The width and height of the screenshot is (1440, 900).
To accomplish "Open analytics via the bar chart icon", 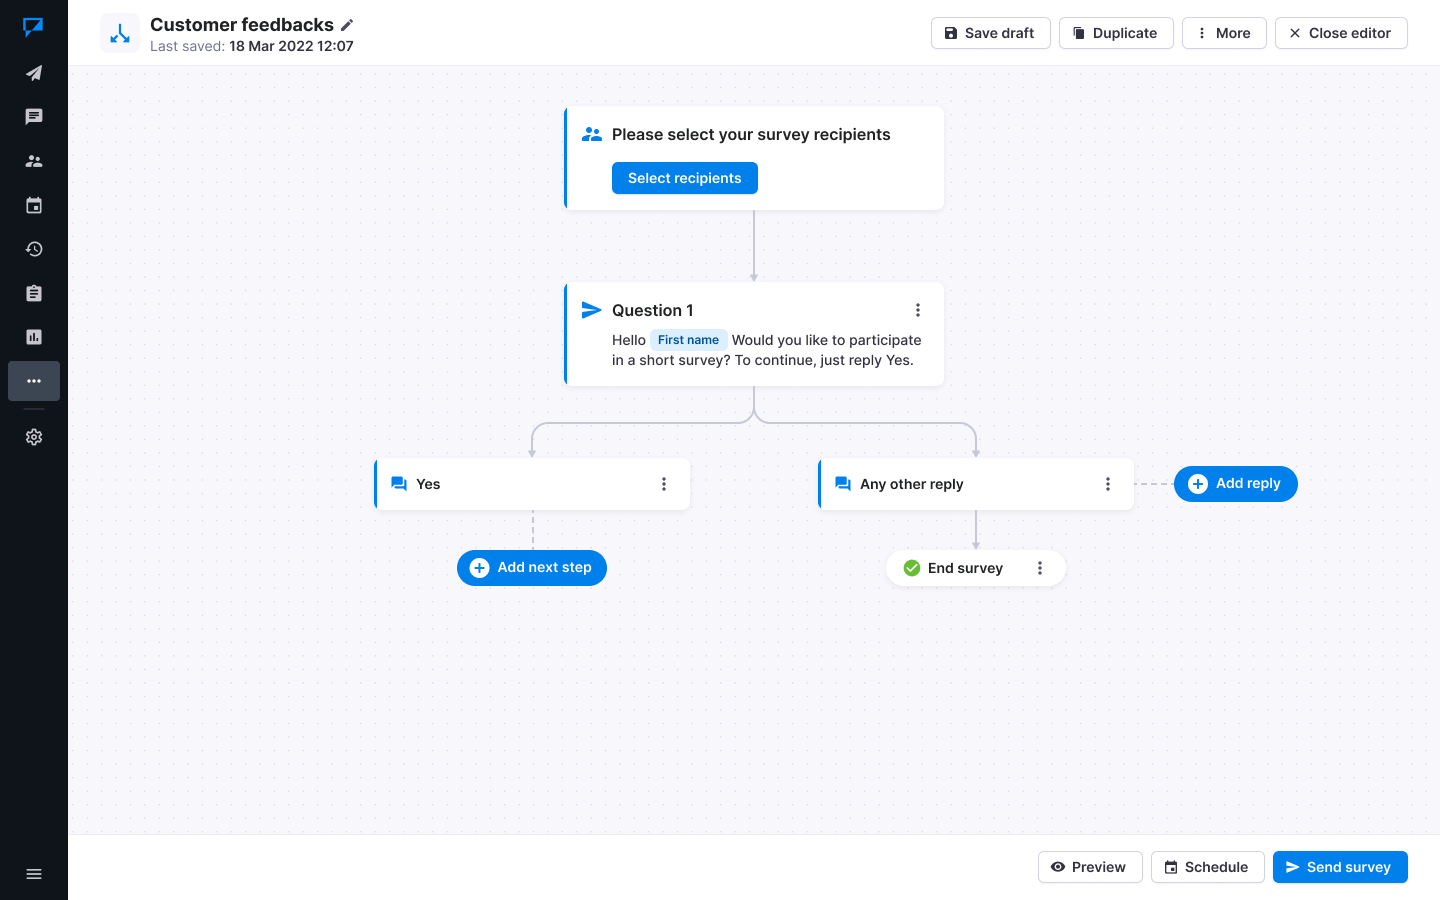I will (34, 336).
